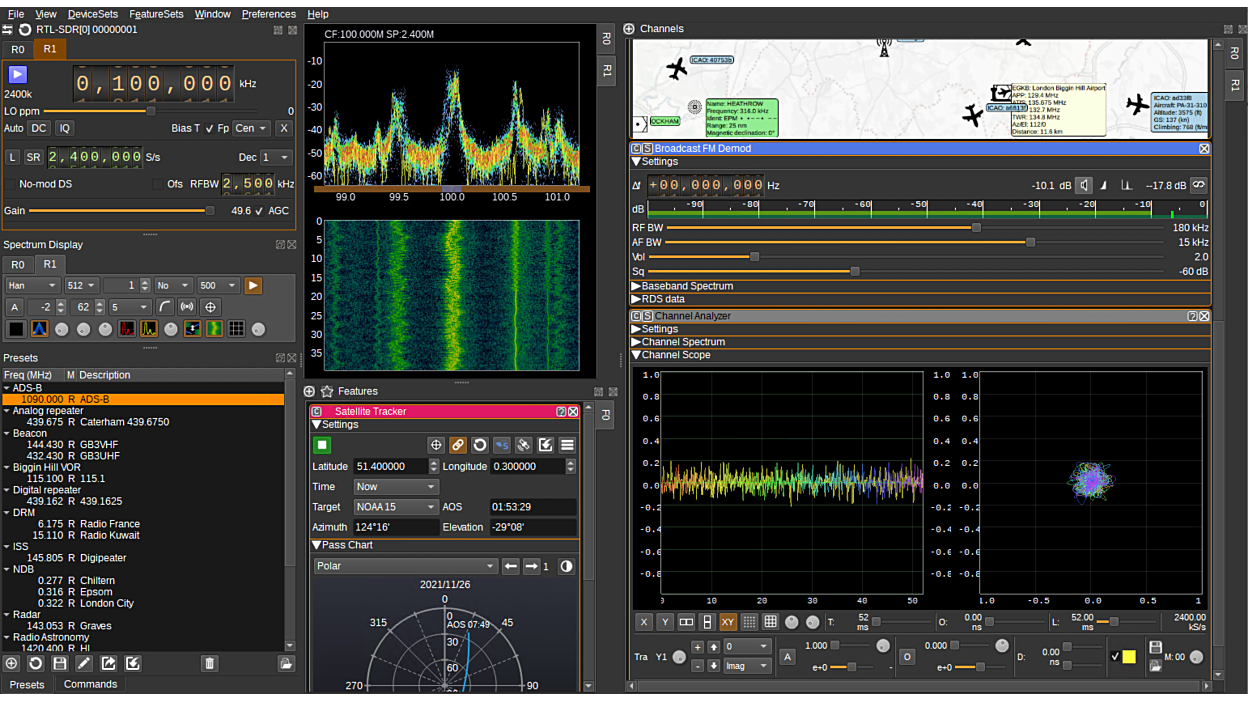Delete the selected preset with trash icon
The image size is (1248, 702).
pyautogui.click(x=209, y=663)
